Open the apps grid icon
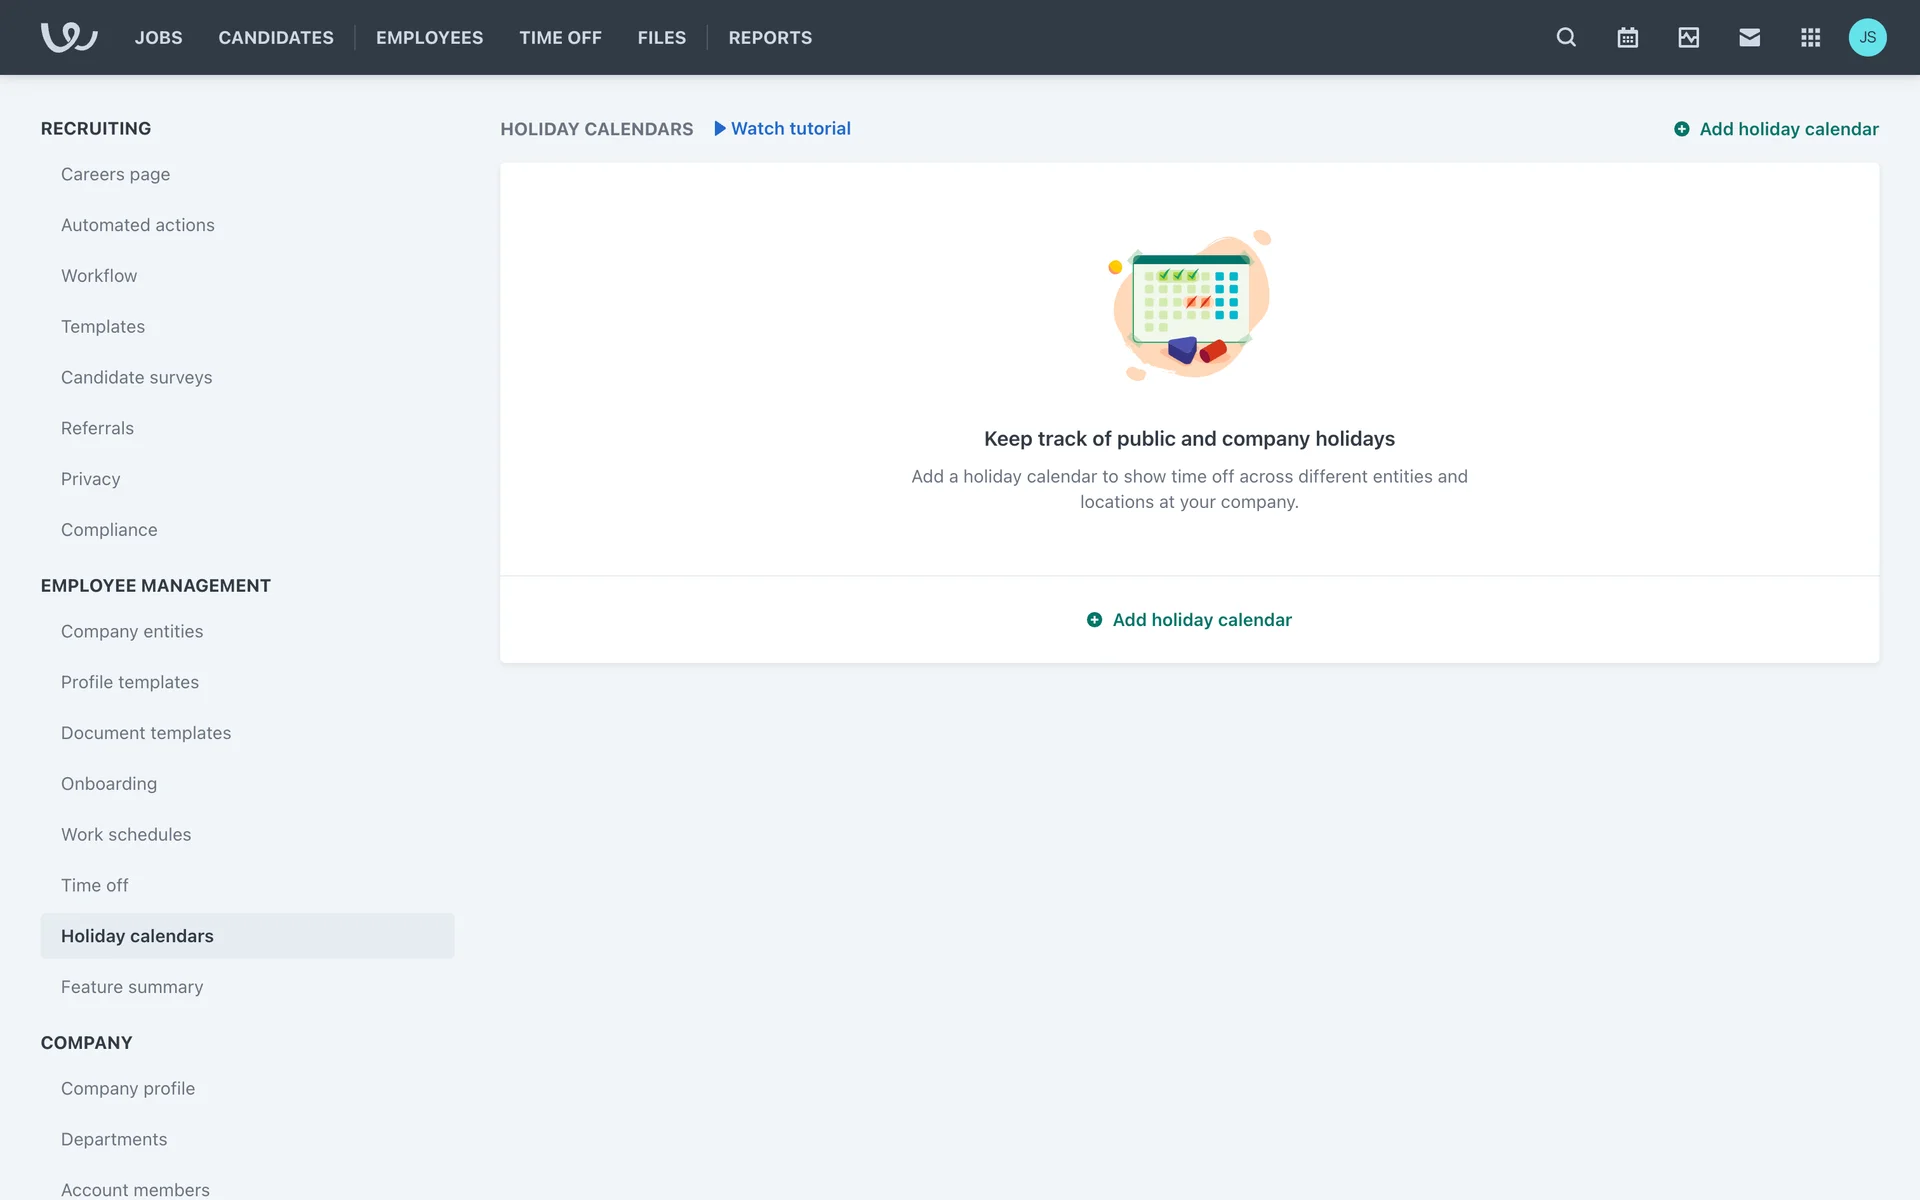 point(1810,37)
